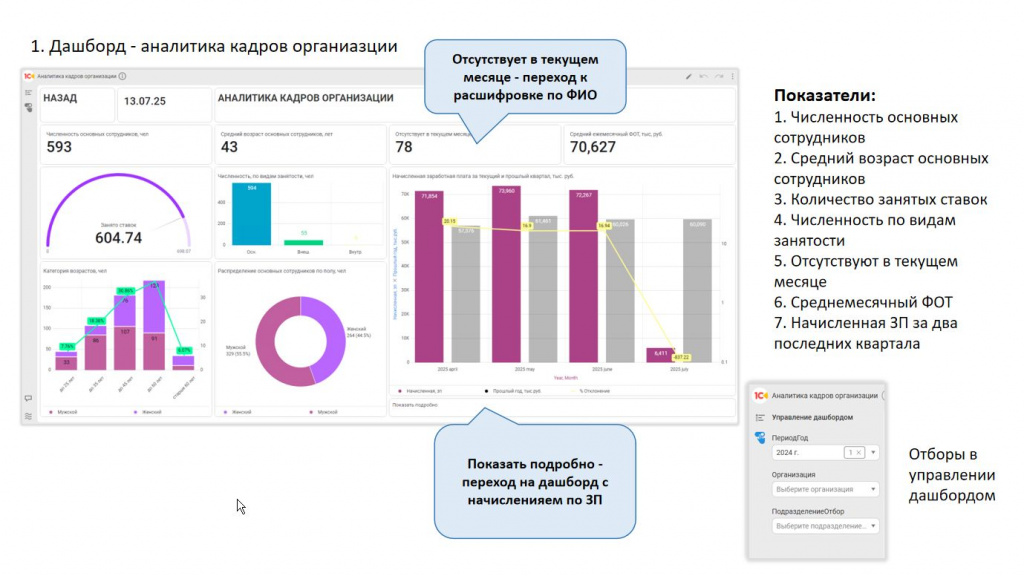This screenshot has width=1024, height=576.
Task: Toggle Мужской legend in gender donut chart
Action: click(323, 412)
